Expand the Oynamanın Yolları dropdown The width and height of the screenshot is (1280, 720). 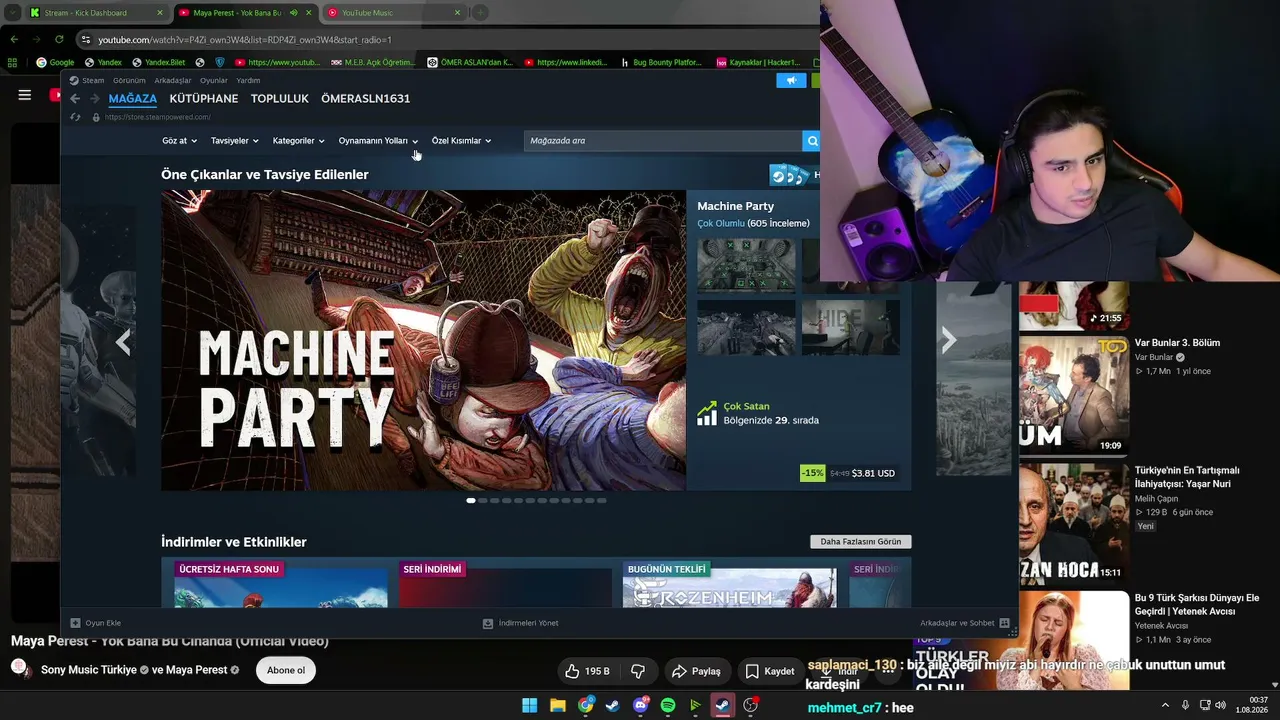coord(378,141)
